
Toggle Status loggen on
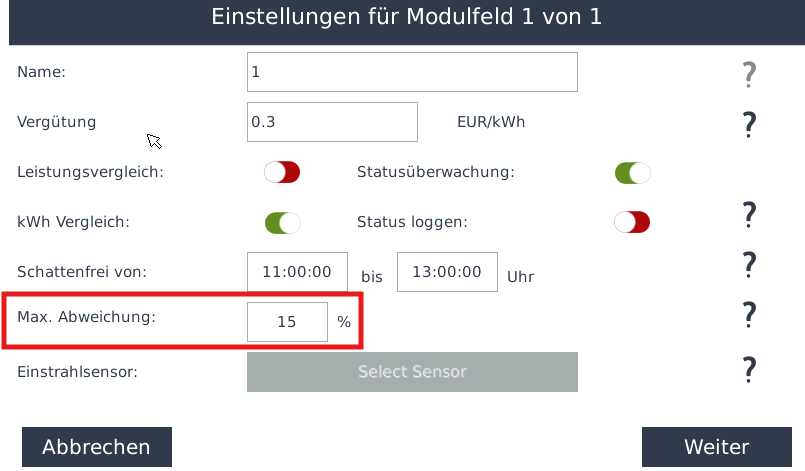point(632,221)
